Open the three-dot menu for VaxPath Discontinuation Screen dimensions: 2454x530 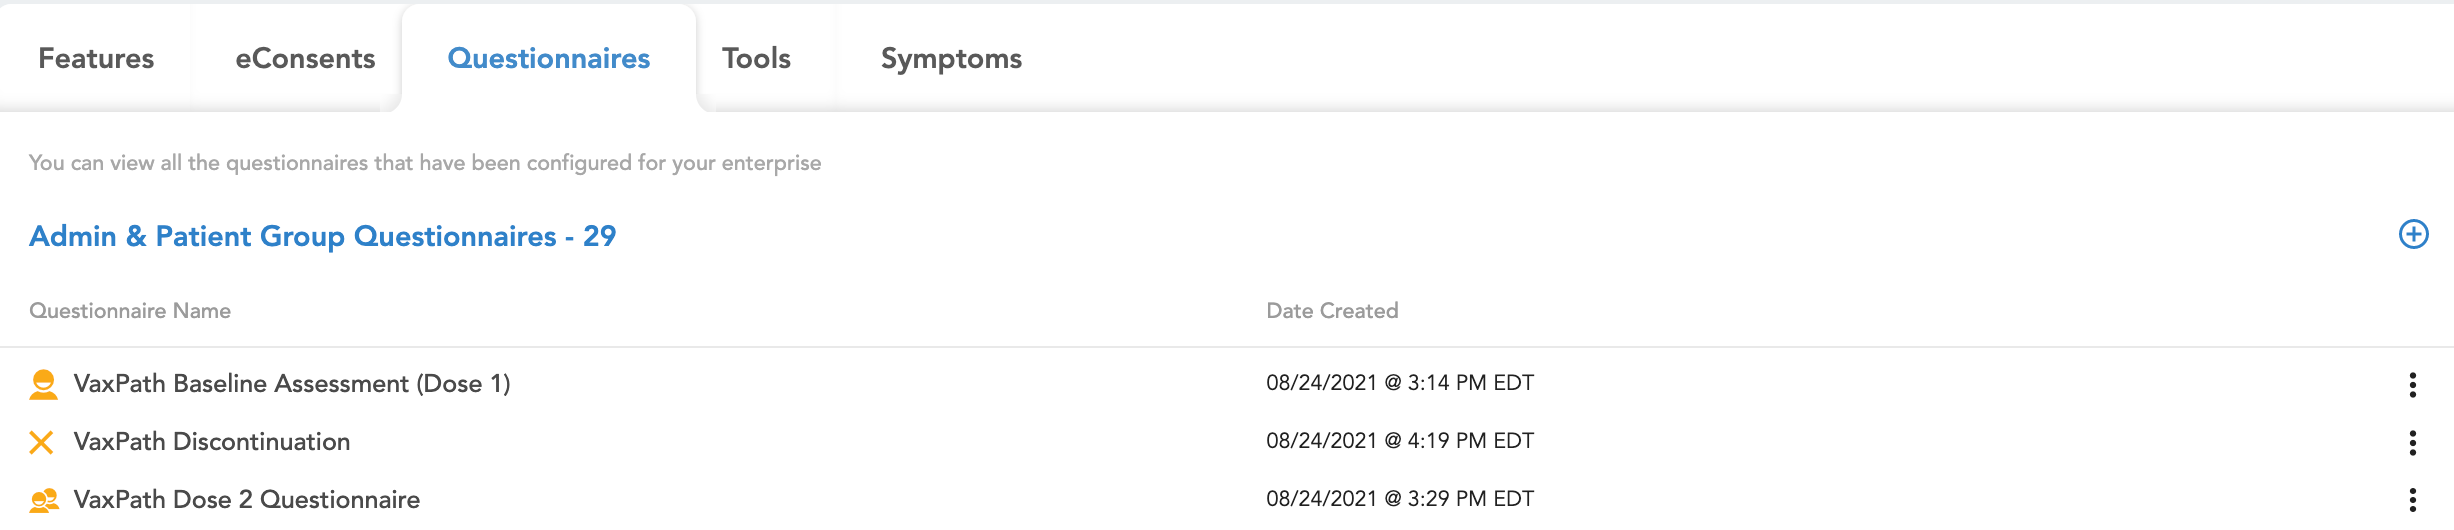[x=2412, y=442]
